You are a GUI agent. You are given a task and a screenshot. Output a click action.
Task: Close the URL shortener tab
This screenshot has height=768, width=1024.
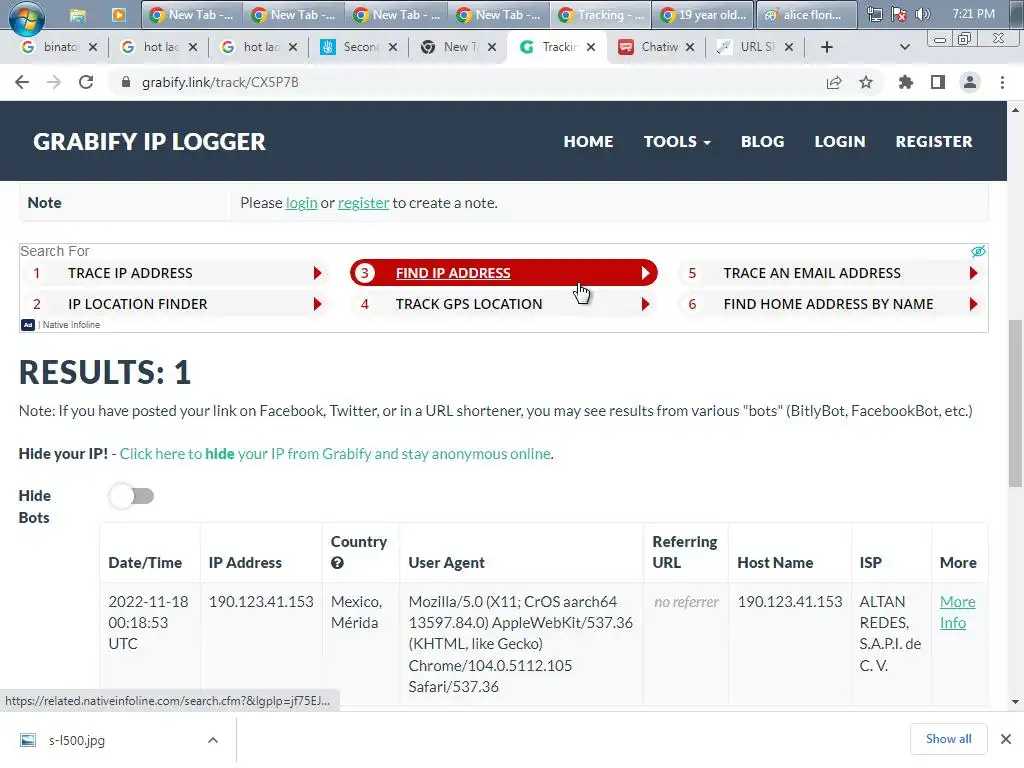click(x=789, y=47)
